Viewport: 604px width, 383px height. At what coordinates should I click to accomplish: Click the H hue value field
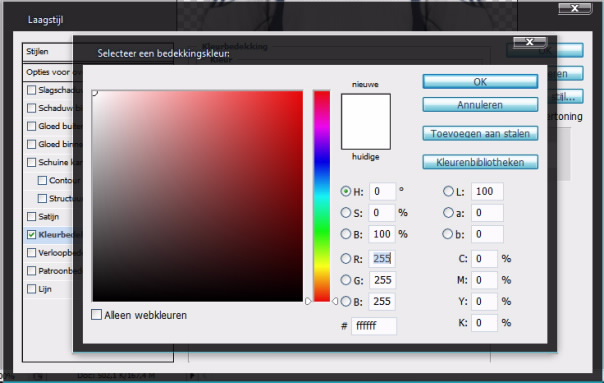(x=382, y=191)
